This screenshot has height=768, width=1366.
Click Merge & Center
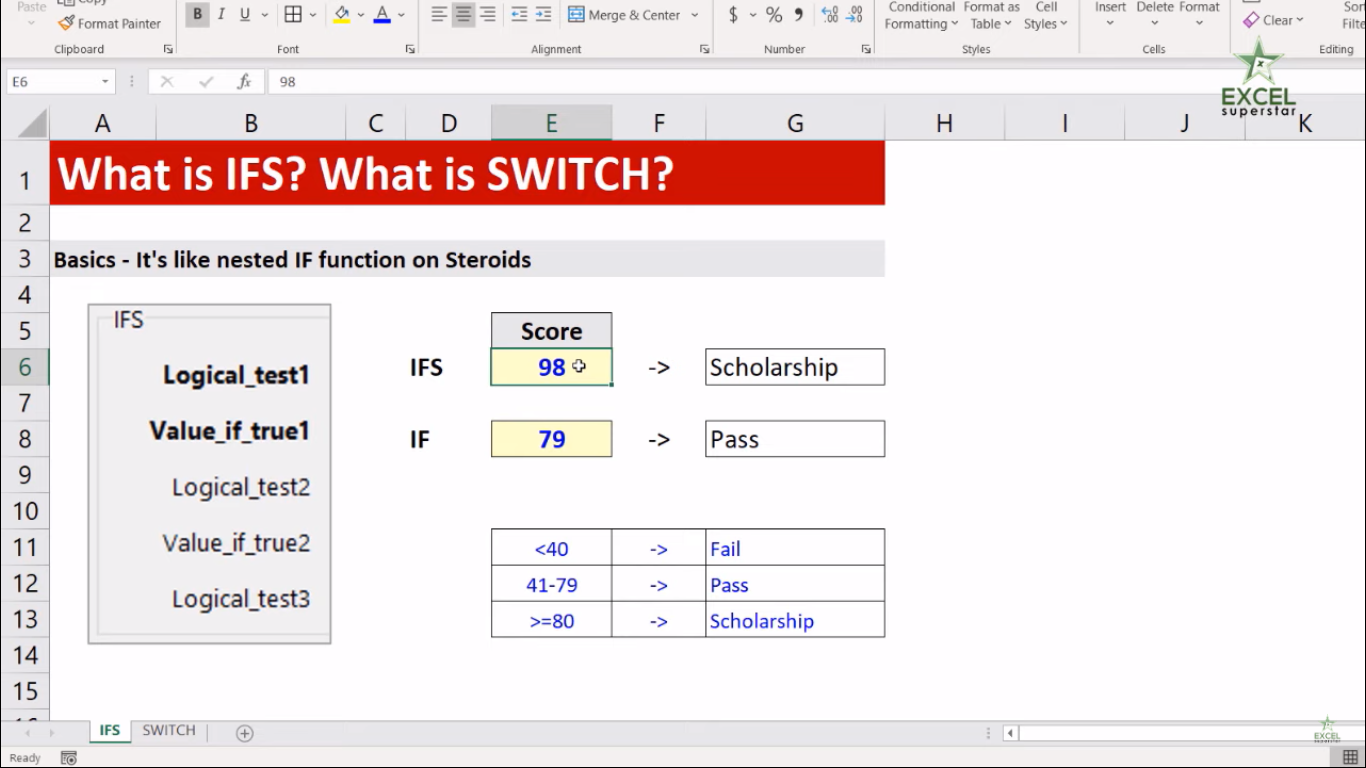[x=624, y=15]
